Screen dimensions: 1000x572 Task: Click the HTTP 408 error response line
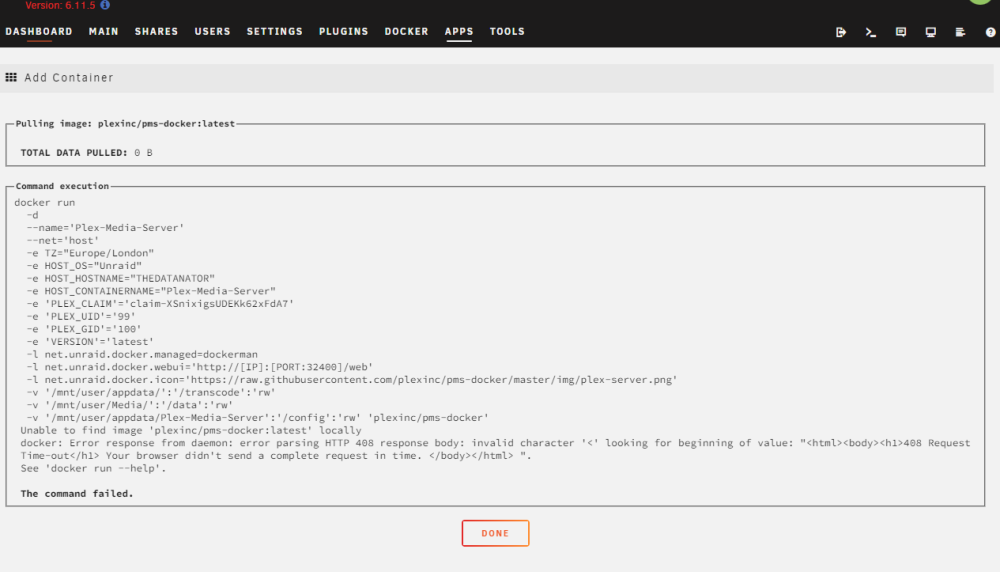(495, 449)
